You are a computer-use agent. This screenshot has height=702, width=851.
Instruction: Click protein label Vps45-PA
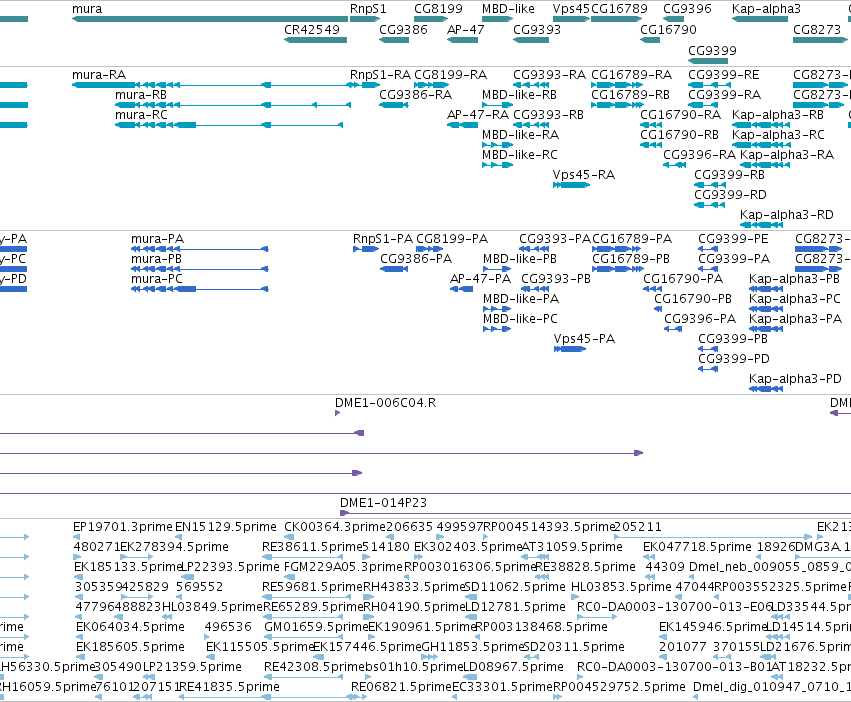[584, 339]
